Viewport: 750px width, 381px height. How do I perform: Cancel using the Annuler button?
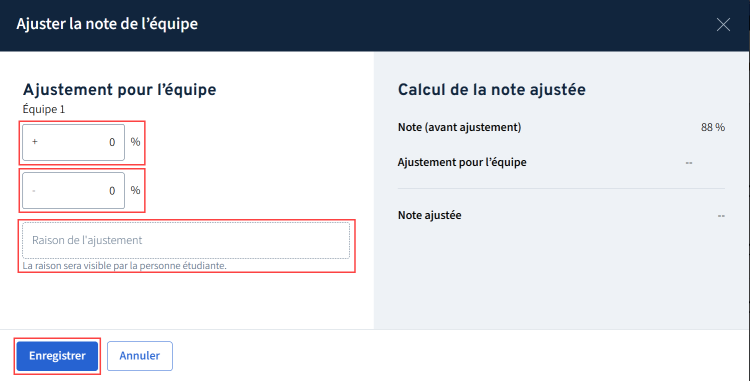click(140, 356)
